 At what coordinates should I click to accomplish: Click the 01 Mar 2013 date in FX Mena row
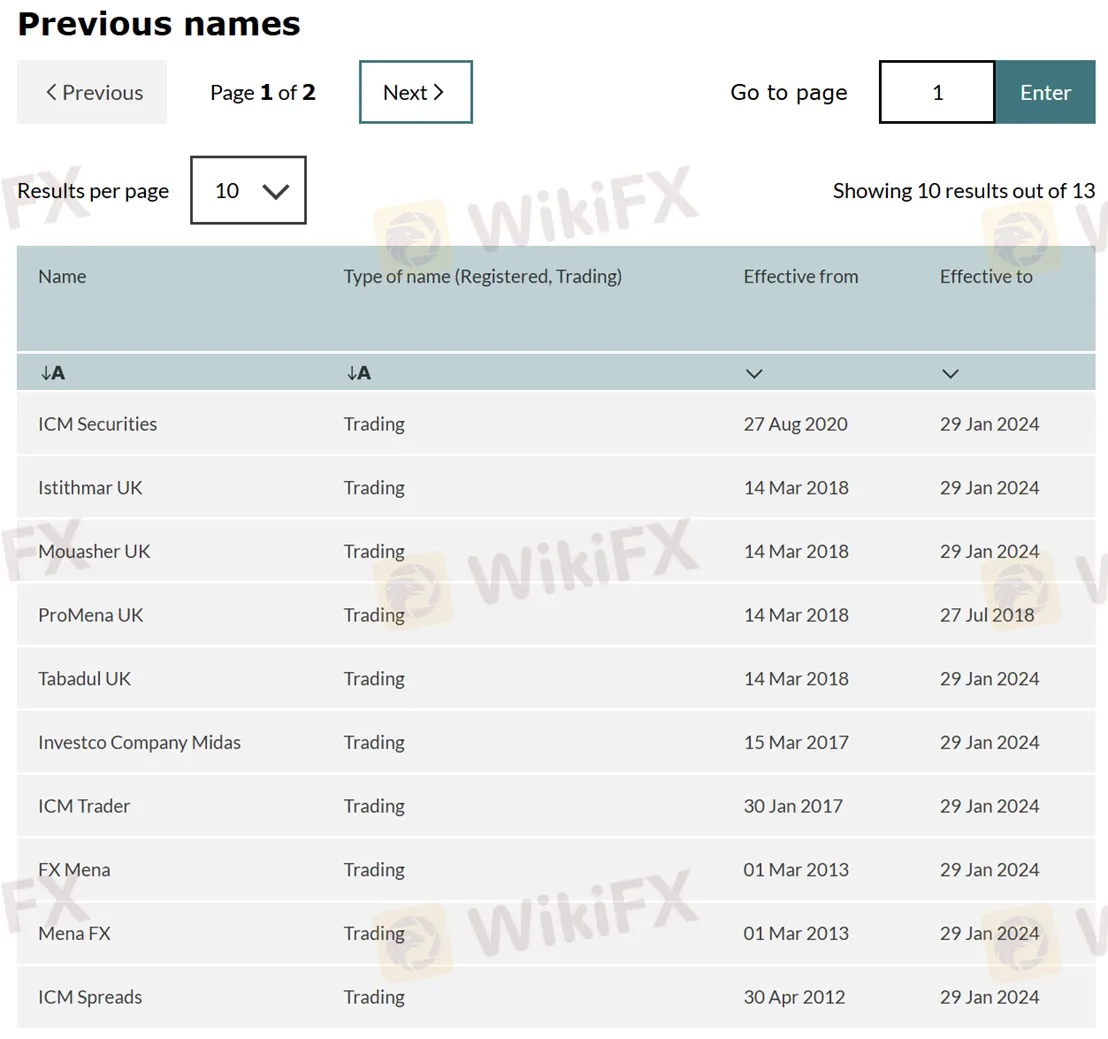[796, 869]
